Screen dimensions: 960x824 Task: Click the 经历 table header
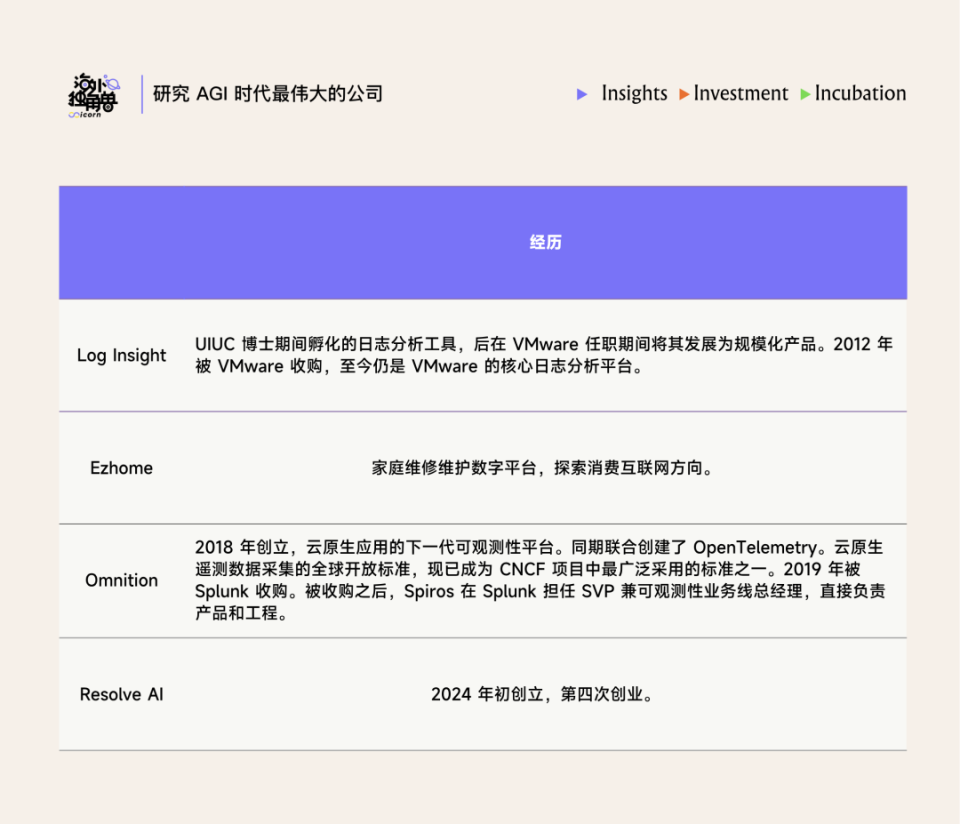point(546,242)
